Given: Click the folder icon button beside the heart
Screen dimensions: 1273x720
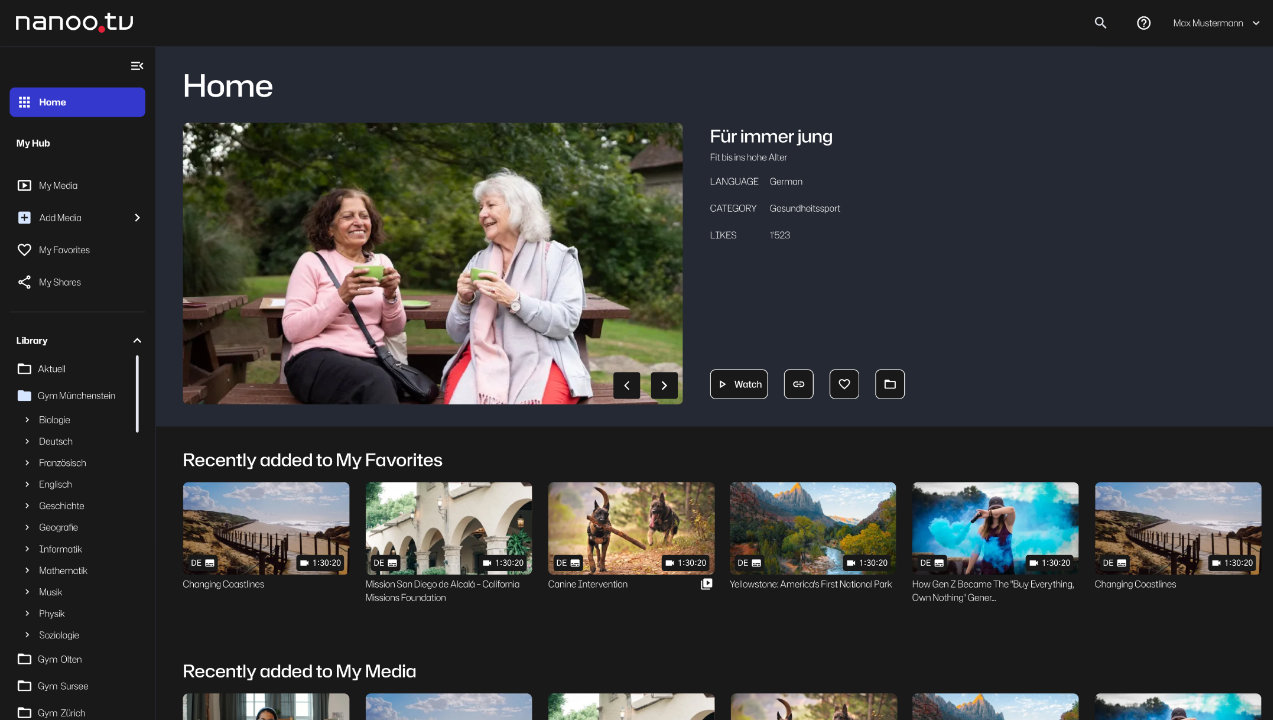Looking at the screenshot, I should click(x=890, y=384).
